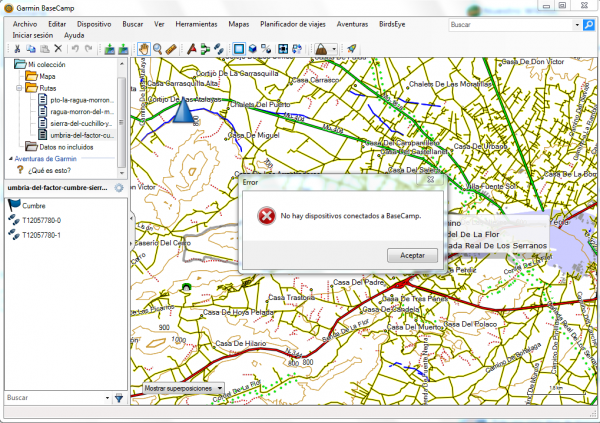Select the new waypoint flag tool

pos(192,49)
